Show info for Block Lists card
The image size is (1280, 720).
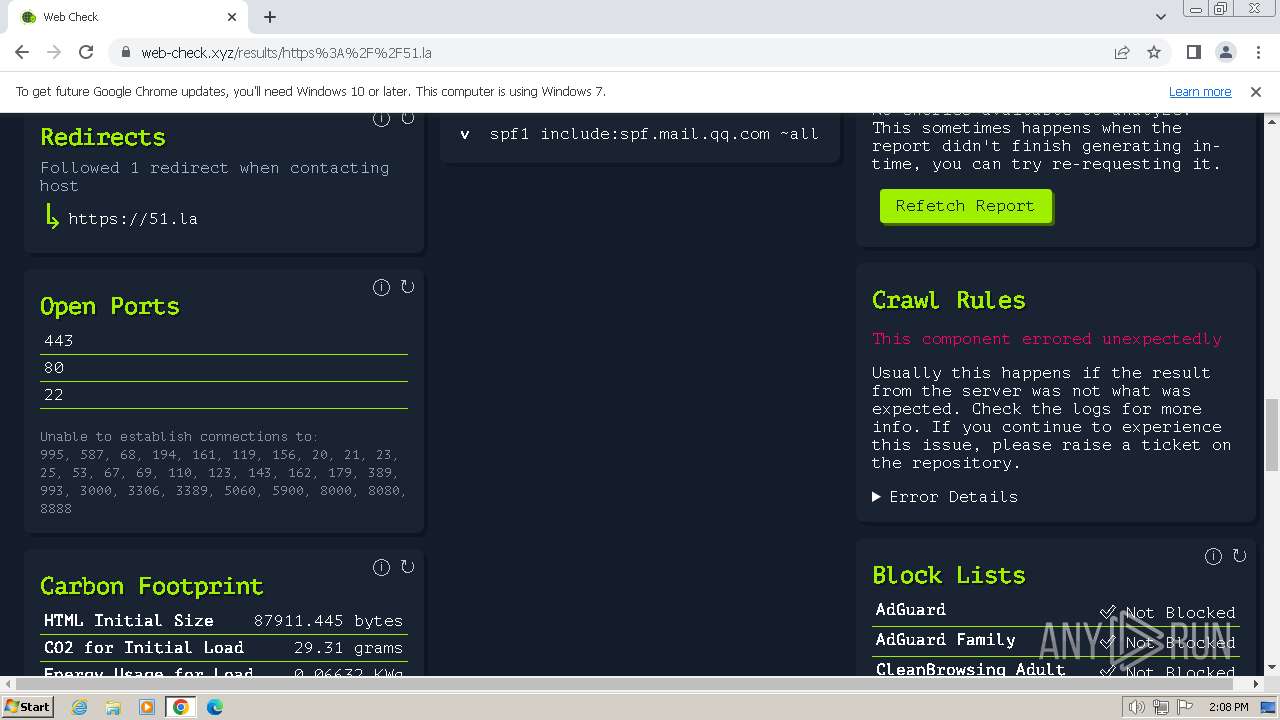[1213, 556]
